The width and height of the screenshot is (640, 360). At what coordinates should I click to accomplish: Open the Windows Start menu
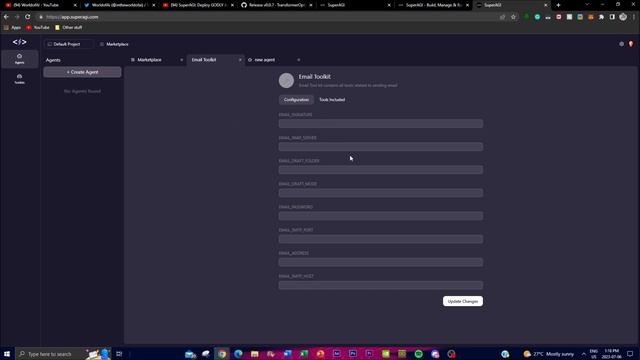tap(7, 354)
